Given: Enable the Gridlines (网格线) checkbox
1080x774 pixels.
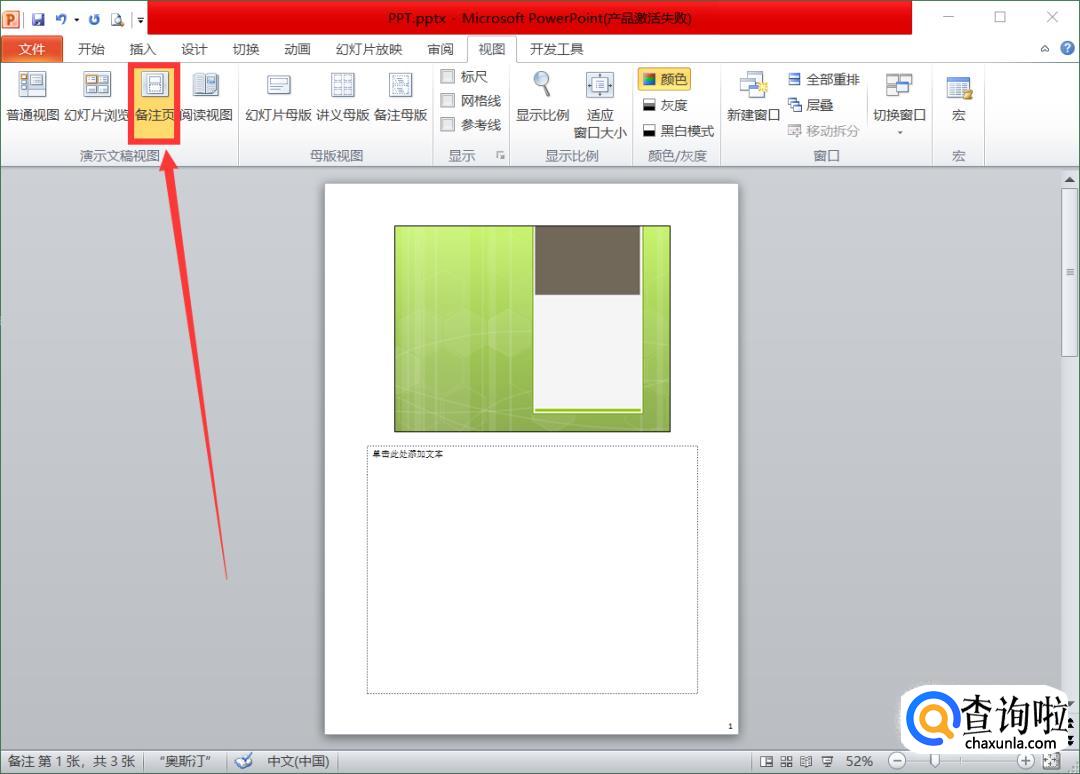Looking at the screenshot, I should tap(448, 101).
